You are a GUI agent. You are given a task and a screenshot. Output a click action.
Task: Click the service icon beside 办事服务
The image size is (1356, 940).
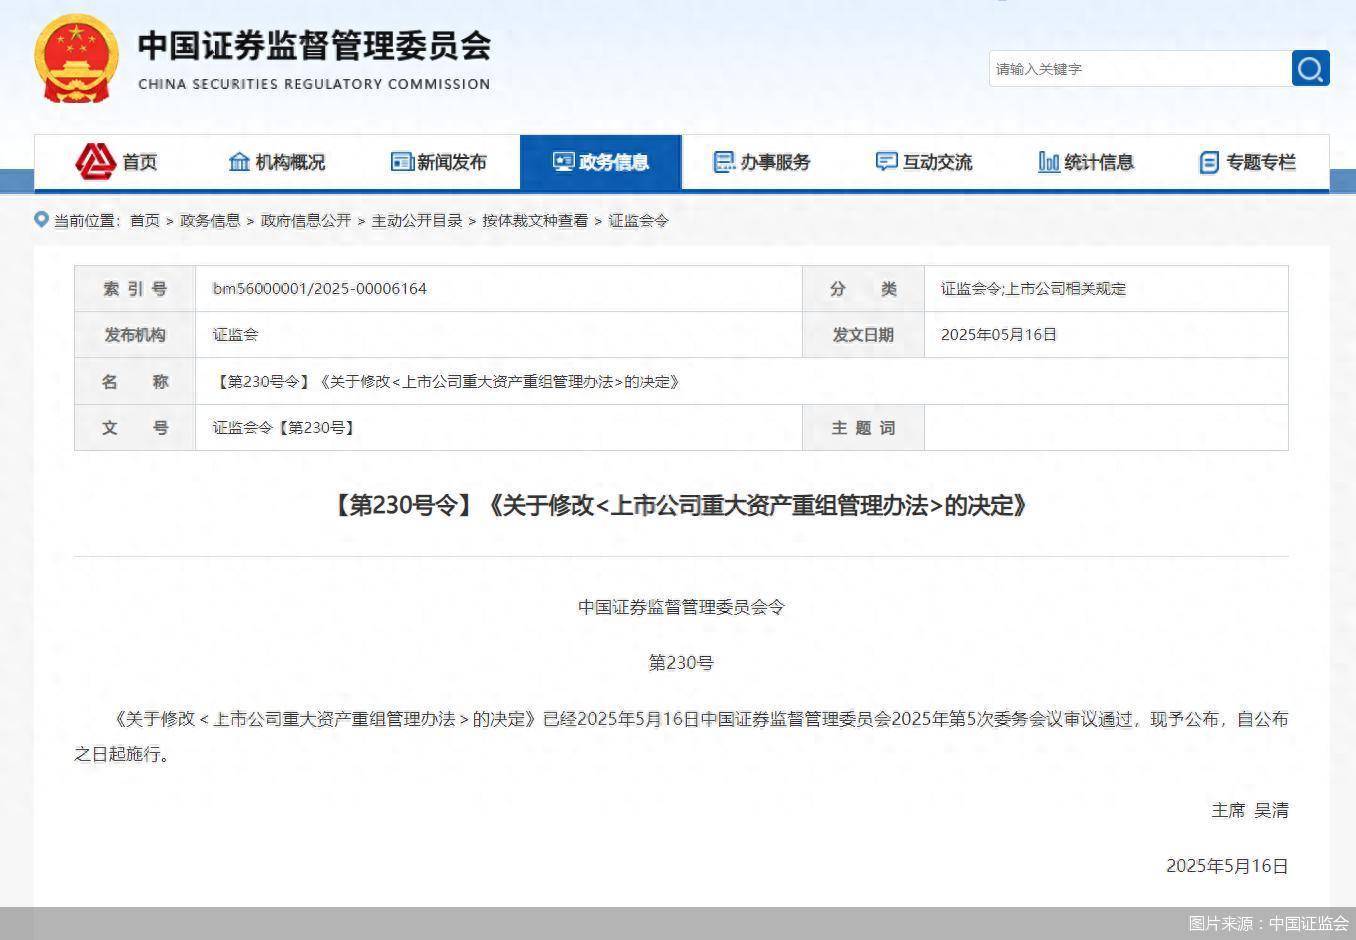click(x=724, y=162)
